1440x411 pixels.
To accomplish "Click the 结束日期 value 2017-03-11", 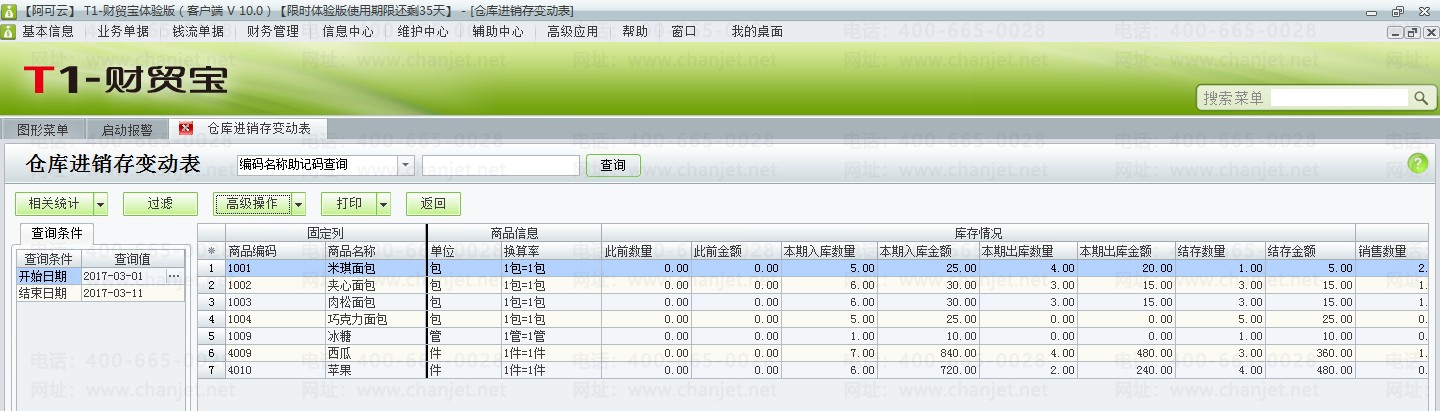I will 133,293.
